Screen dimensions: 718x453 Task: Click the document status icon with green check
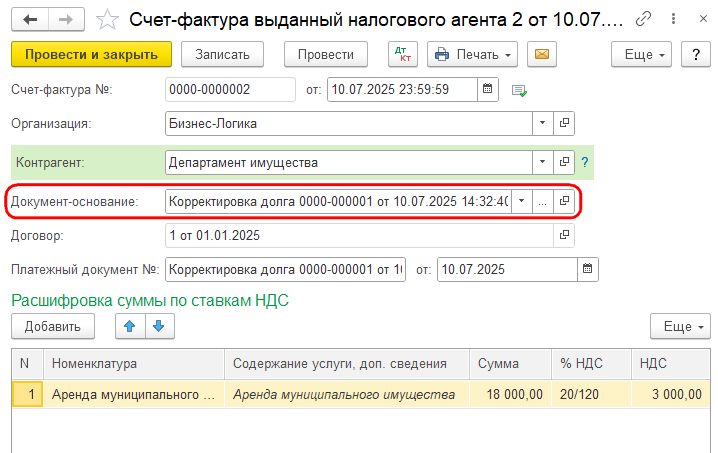[519, 90]
